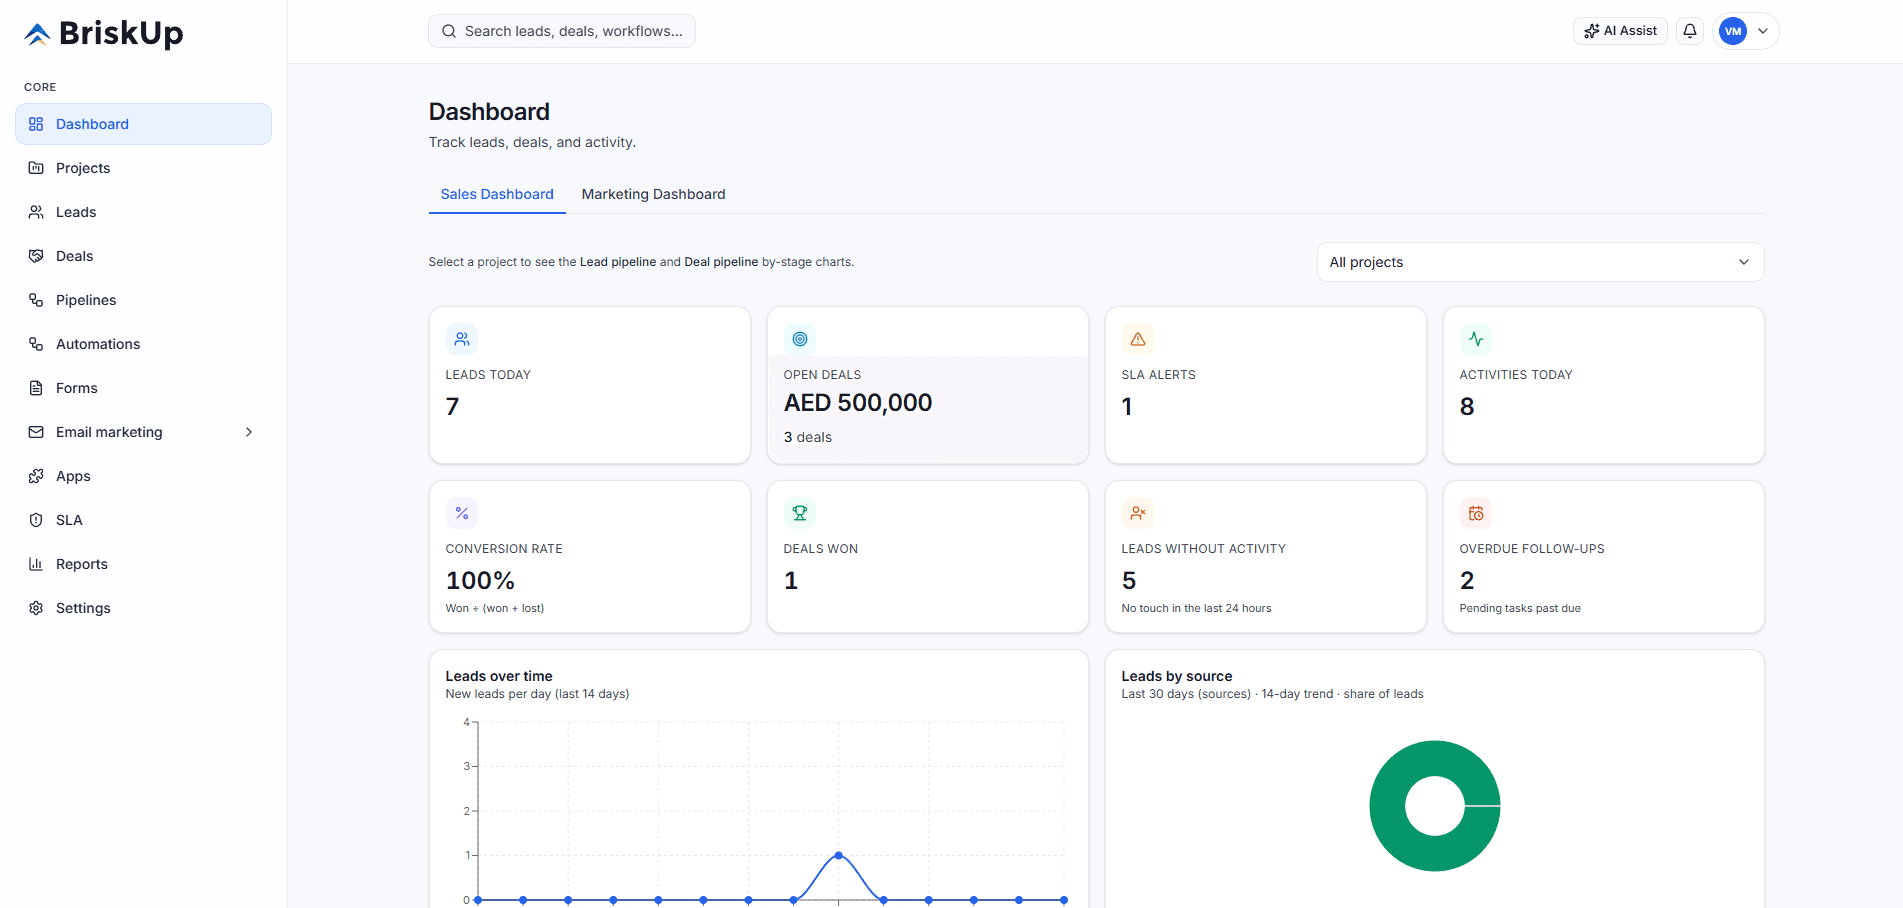1903x908 pixels.
Task: Open Forms via its document icon
Action: (36, 388)
